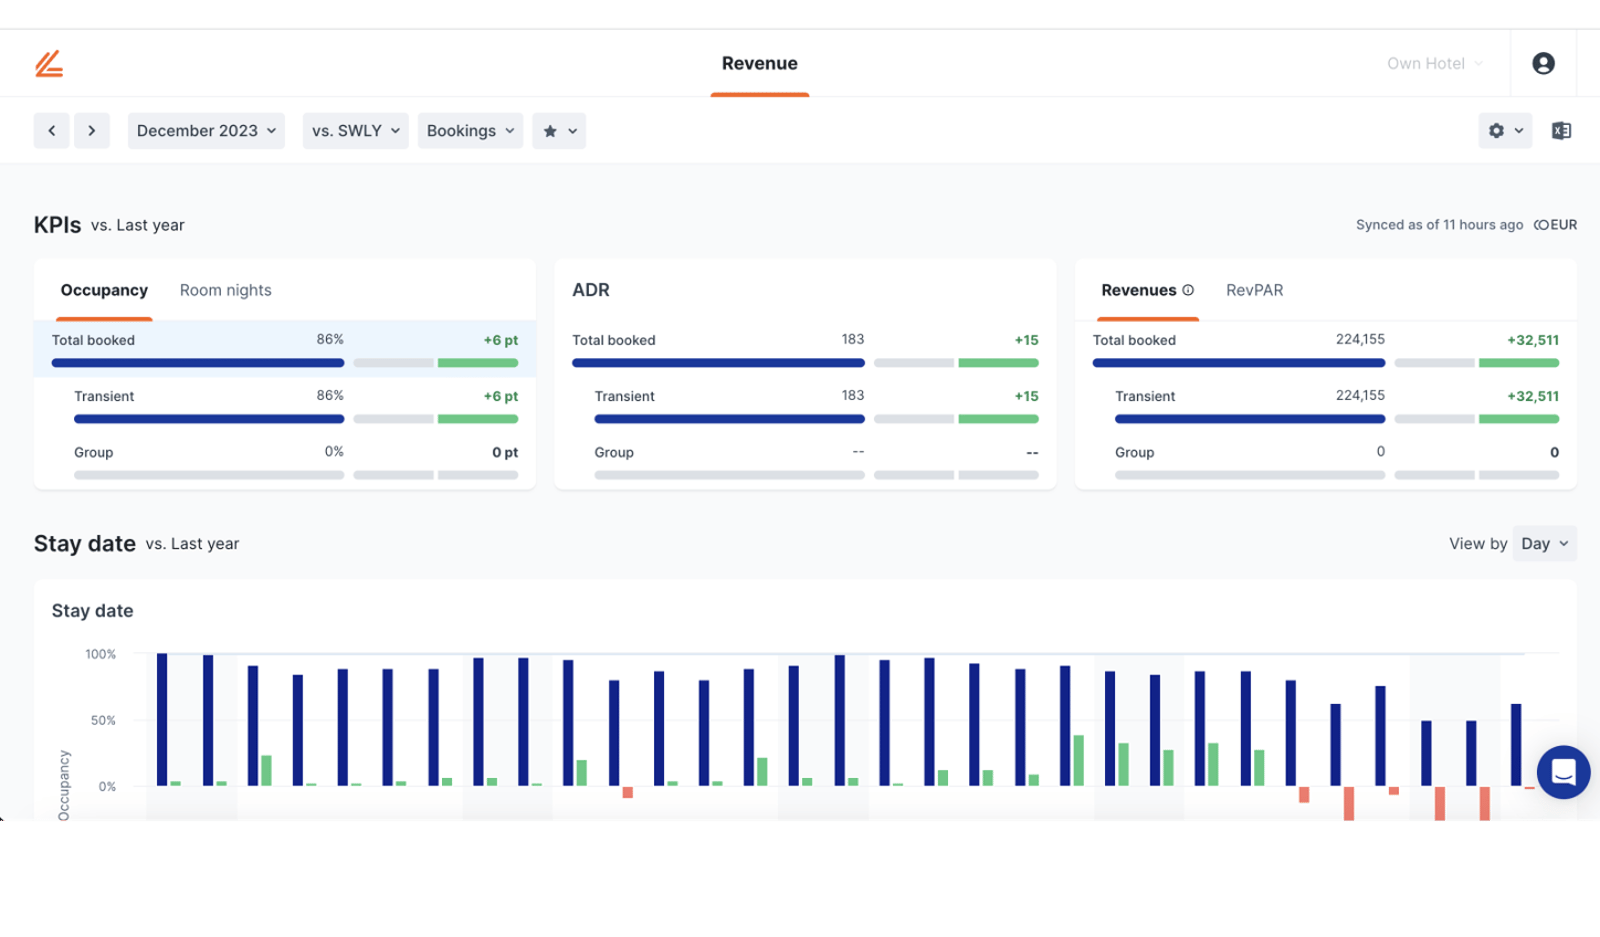Open the star favorites menu
The width and height of the screenshot is (1600, 937).
559,131
